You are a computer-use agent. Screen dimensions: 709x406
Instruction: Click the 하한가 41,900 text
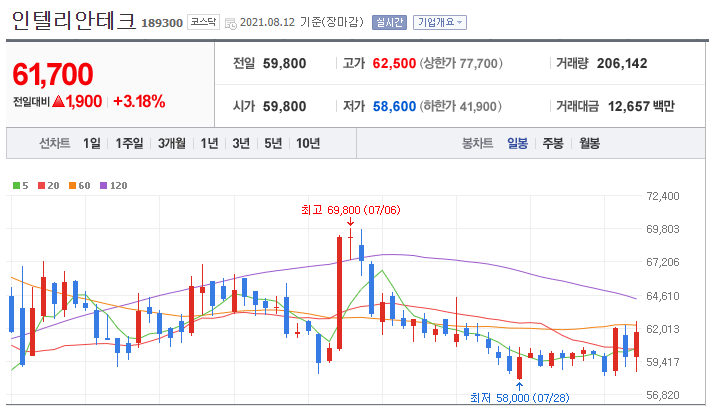461,106
